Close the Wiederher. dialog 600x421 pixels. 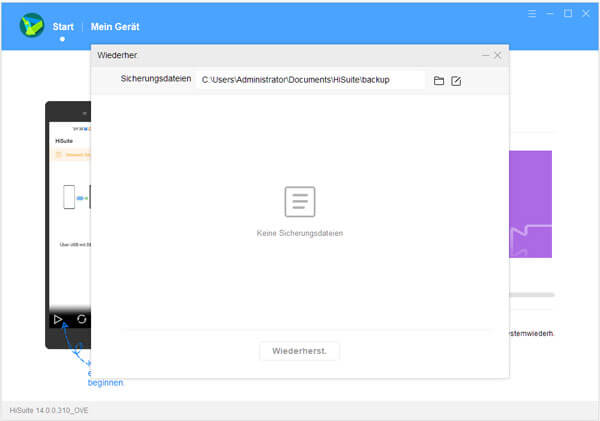click(498, 55)
